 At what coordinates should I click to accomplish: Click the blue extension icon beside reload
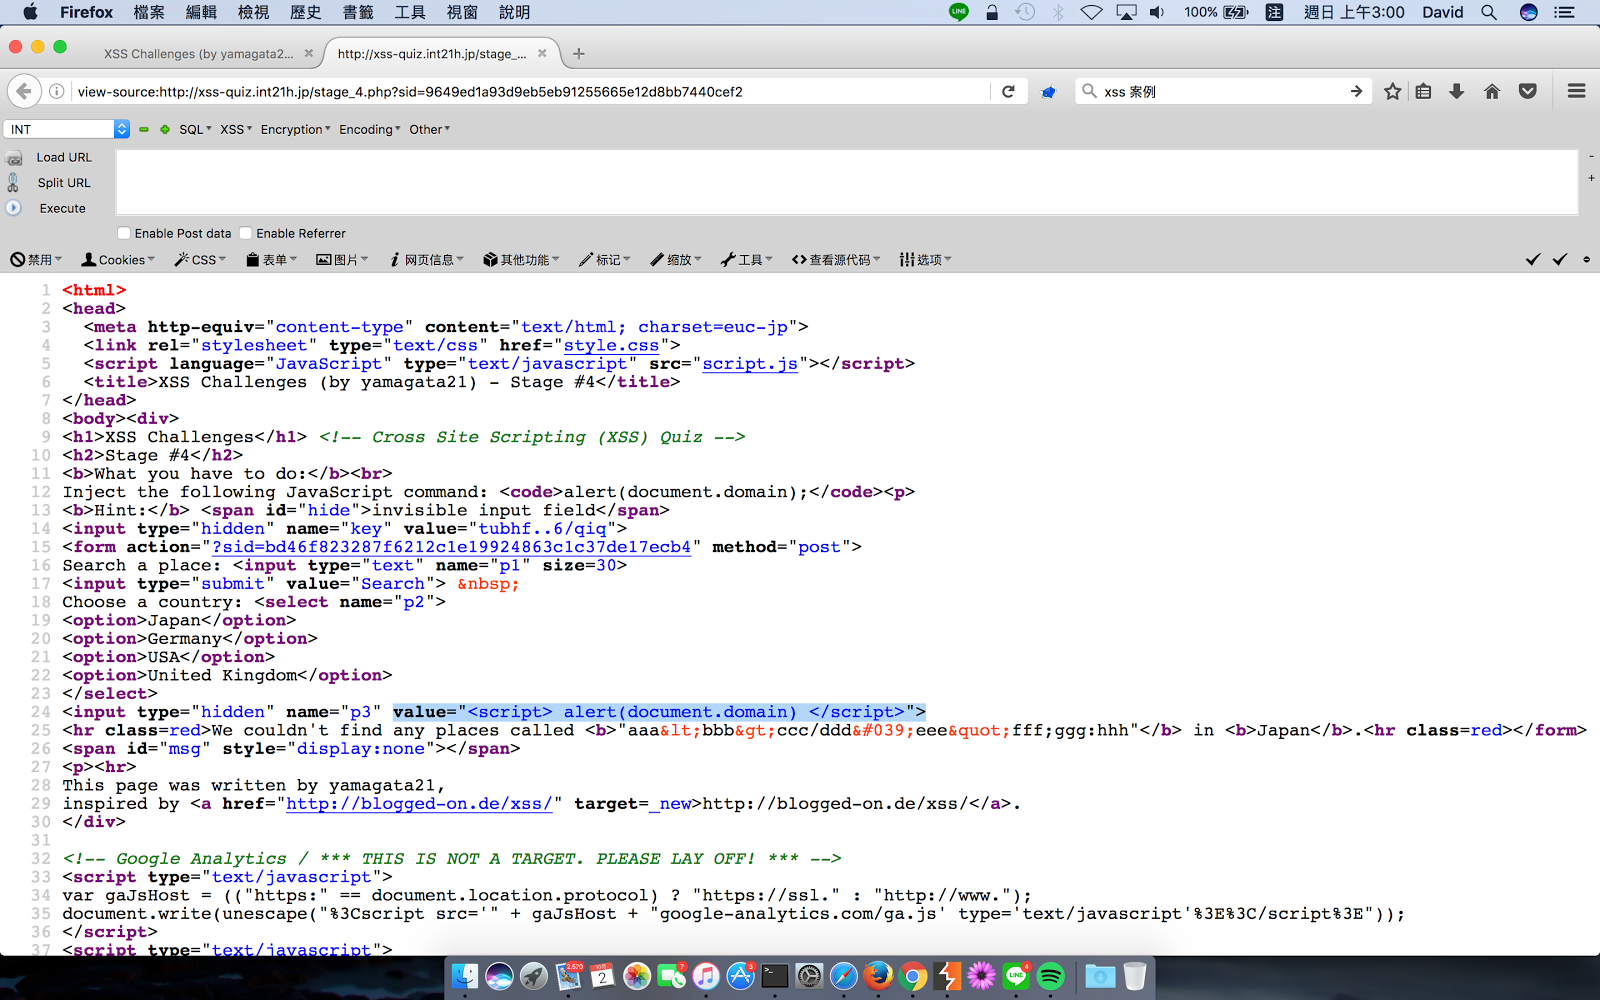tap(1048, 92)
